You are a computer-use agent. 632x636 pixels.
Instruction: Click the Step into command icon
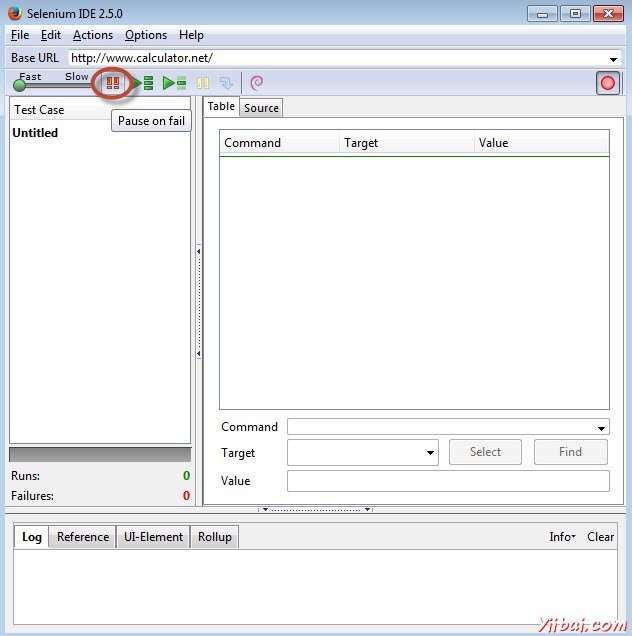pos(226,83)
